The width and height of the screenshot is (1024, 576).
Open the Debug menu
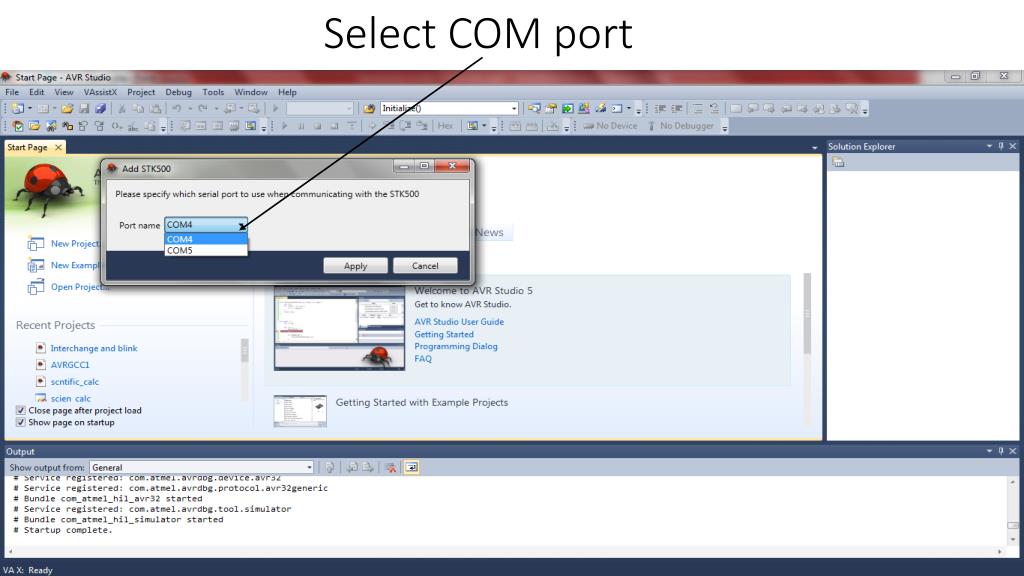pyautogui.click(x=178, y=92)
